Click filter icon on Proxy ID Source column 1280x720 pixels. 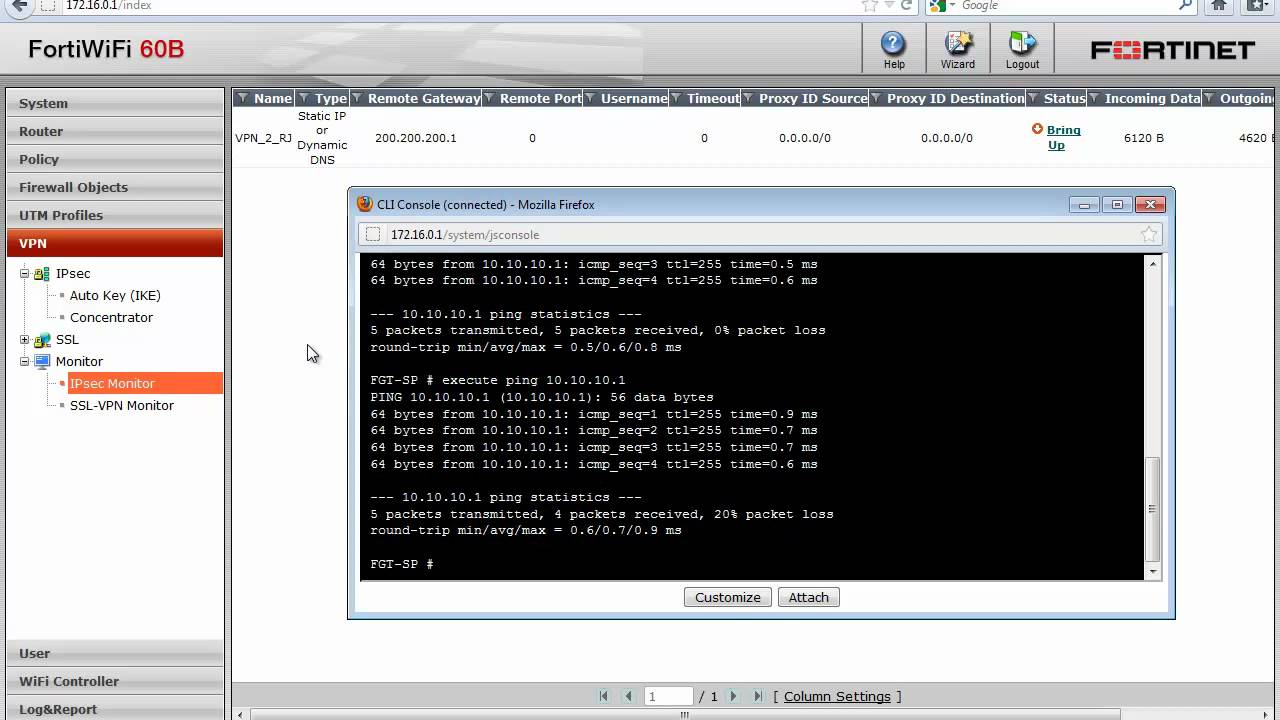pyautogui.click(x=748, y=98)
